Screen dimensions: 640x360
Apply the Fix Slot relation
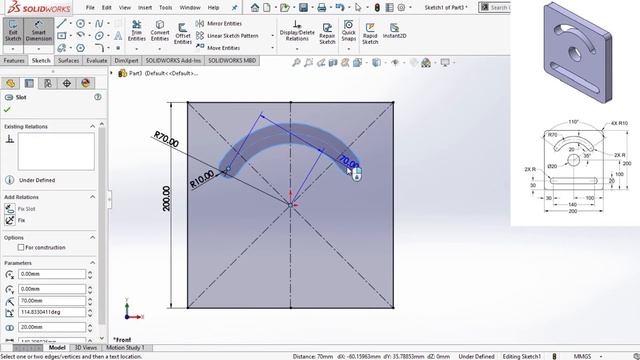(20, 209)
